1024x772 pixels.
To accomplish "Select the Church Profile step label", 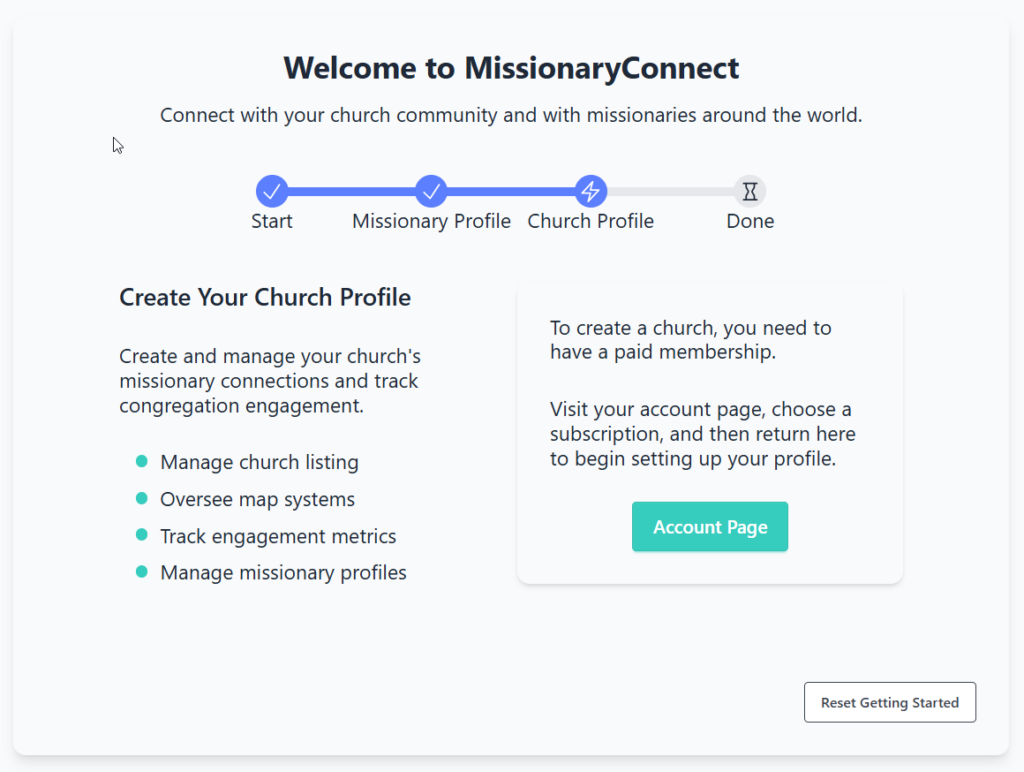I will (591, 221).
